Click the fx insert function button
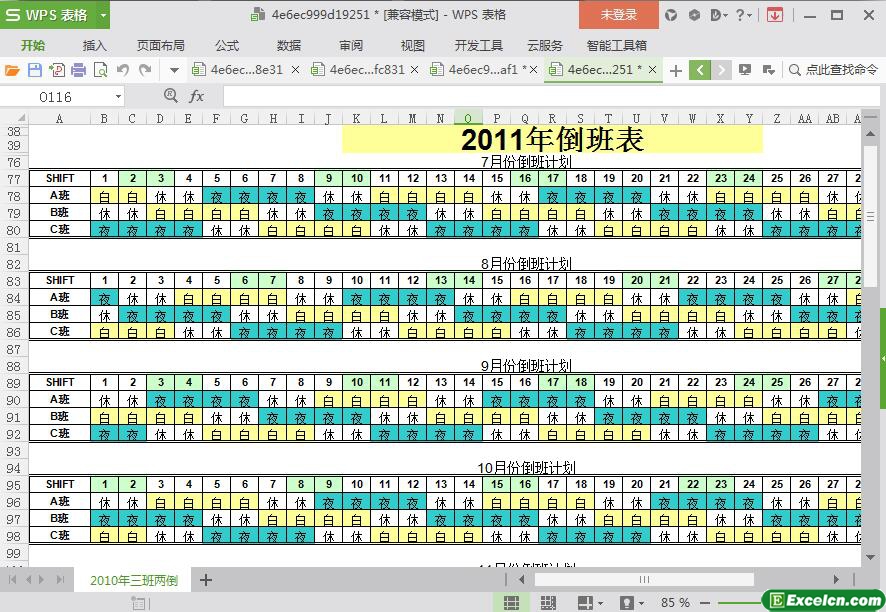This screenshot has width=886, height=612. click(196, 96)
